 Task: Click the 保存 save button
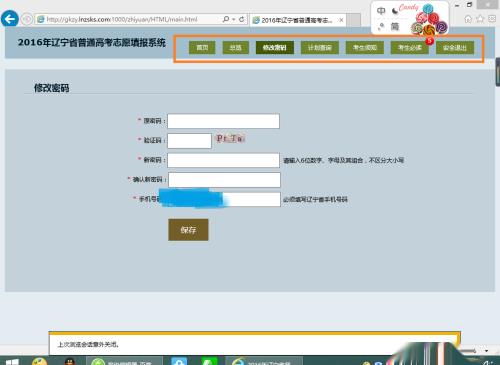188,230
